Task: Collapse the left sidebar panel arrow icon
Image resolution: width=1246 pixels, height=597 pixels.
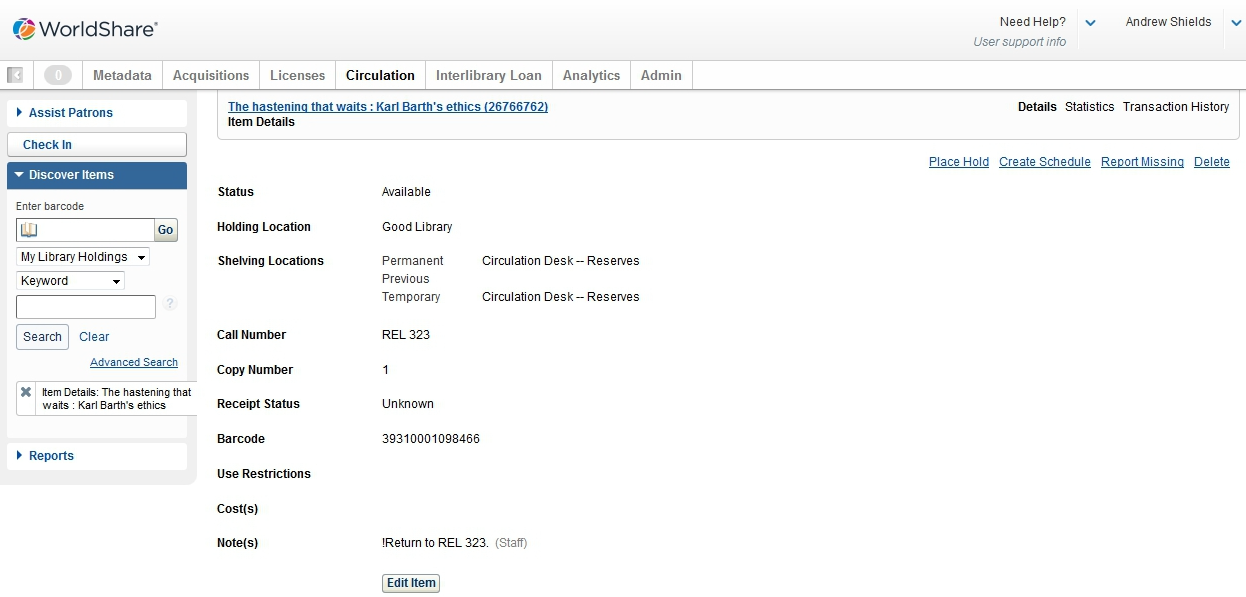Action: tap(15, 75)
